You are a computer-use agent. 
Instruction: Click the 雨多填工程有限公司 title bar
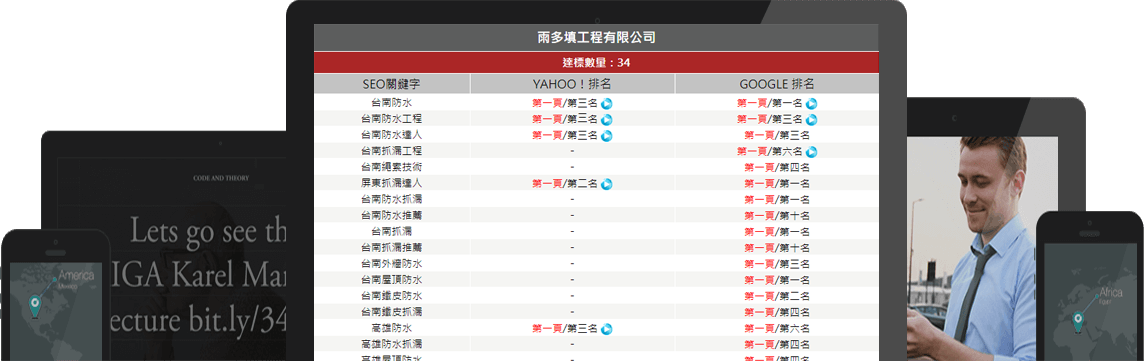(596, 37)
